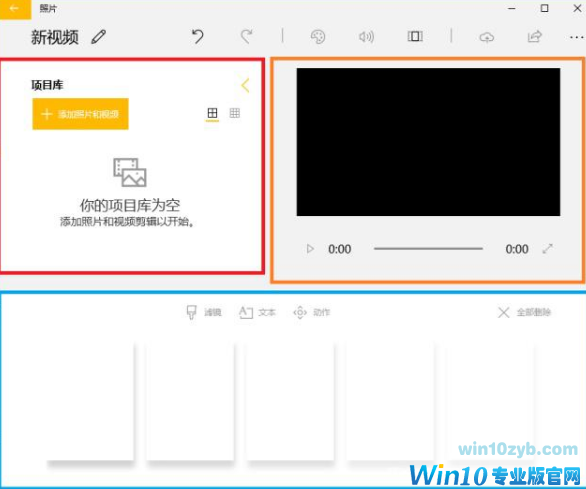Image resolution: width=586 pixels, height=489 pixels.
Task: Select the first empty storyboard slot
Action: (x=90, y=401)
